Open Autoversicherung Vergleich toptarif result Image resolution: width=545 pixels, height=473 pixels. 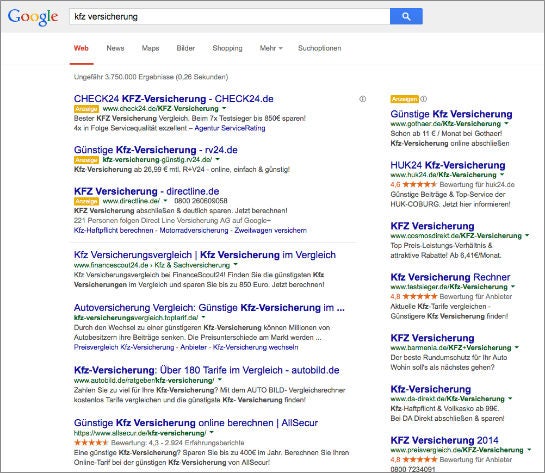[209, 308]
